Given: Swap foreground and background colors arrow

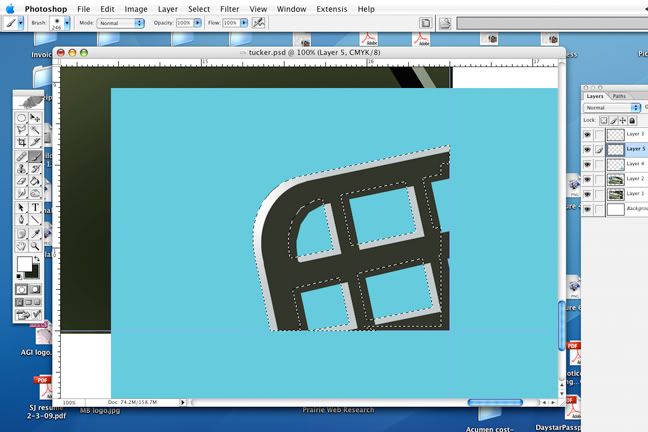Looking at the screenshot, I should (x=37, y=259).
